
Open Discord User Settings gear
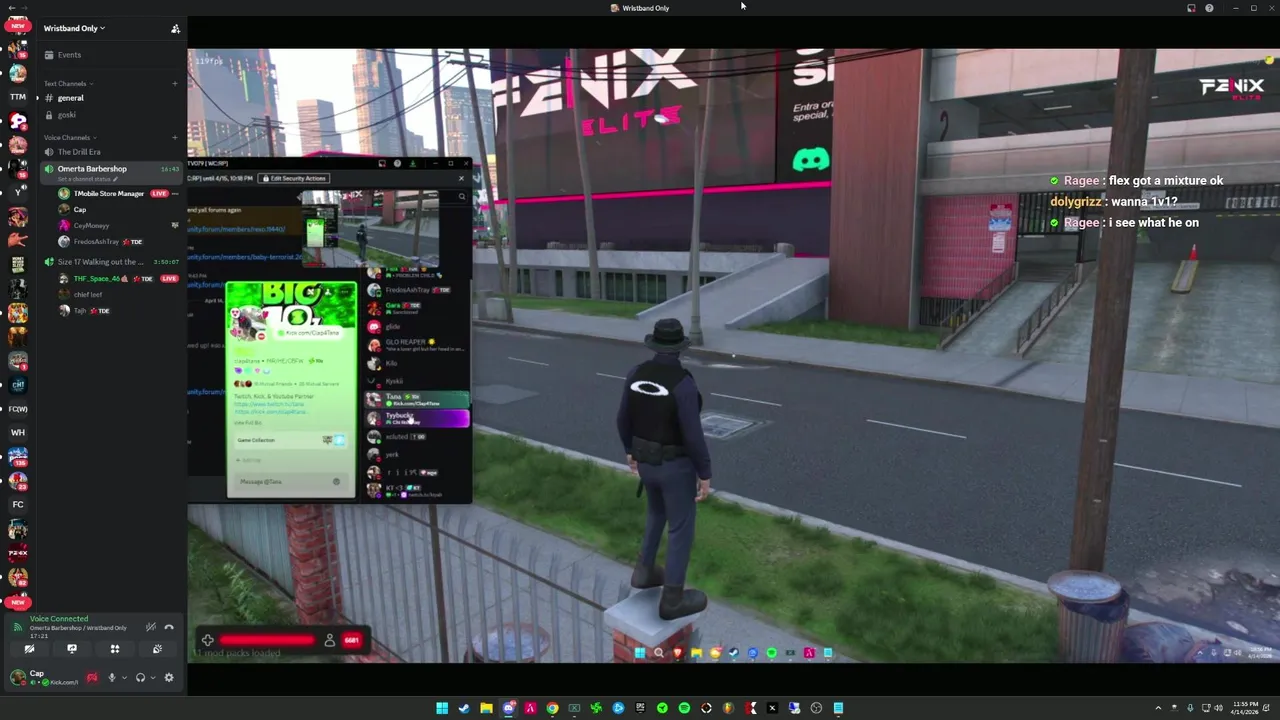pyautogui.click(x=169, y=677)
